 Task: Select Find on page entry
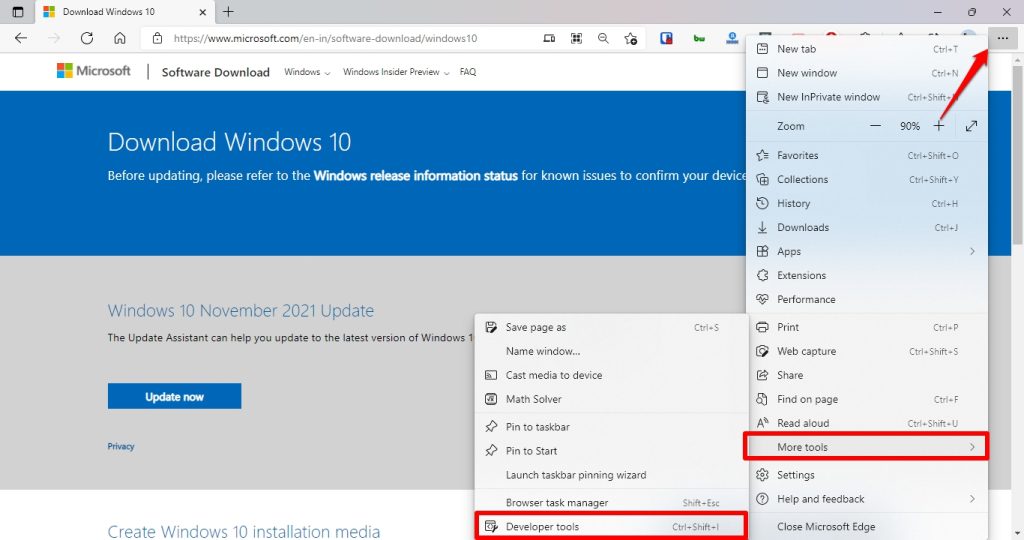point(866,400)
